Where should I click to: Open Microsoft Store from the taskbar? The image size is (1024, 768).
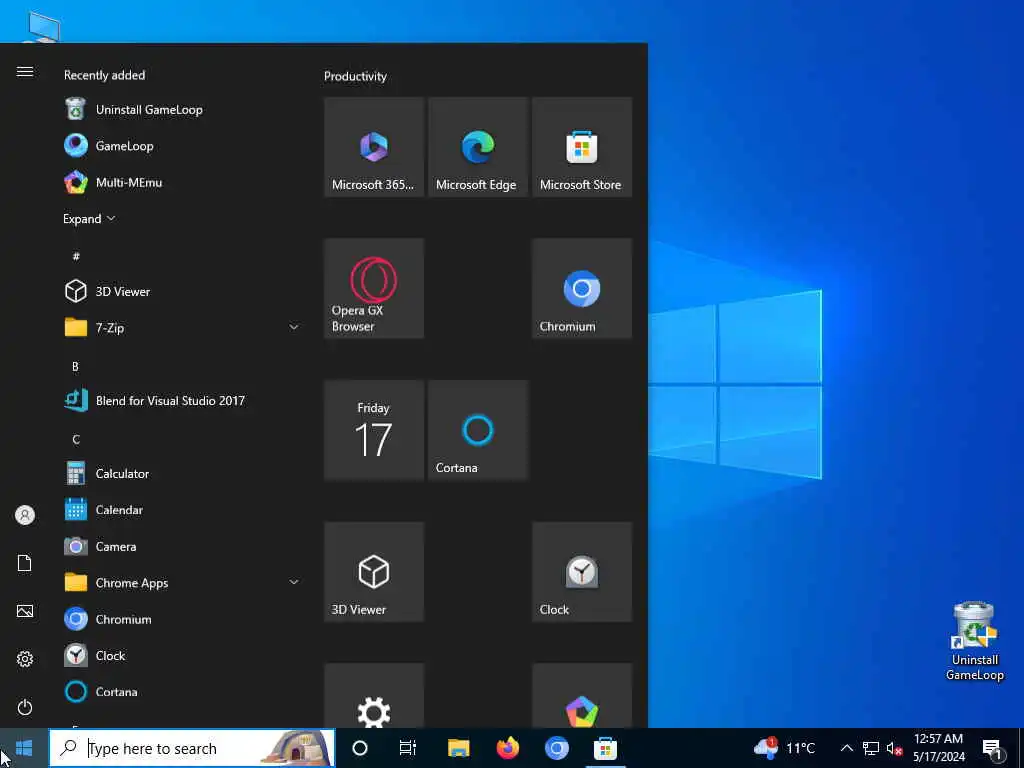(x=605, y=748)
